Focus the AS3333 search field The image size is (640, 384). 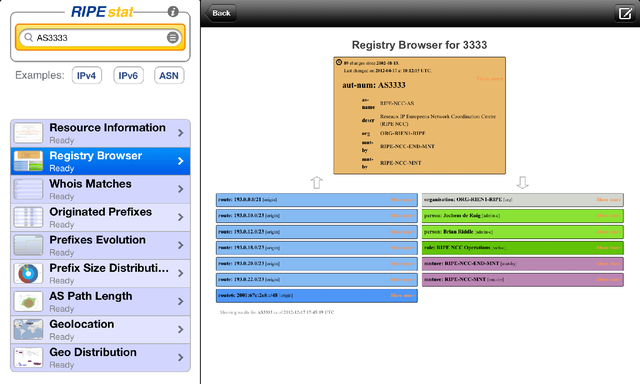click(100, 38)
